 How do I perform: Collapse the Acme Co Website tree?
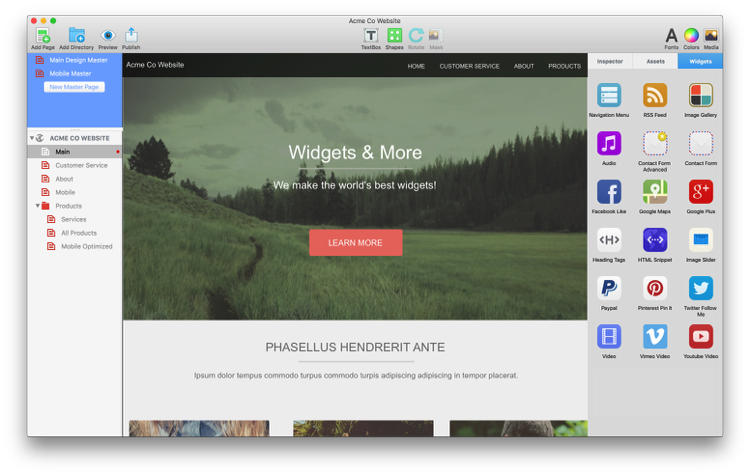coord(32,138)
